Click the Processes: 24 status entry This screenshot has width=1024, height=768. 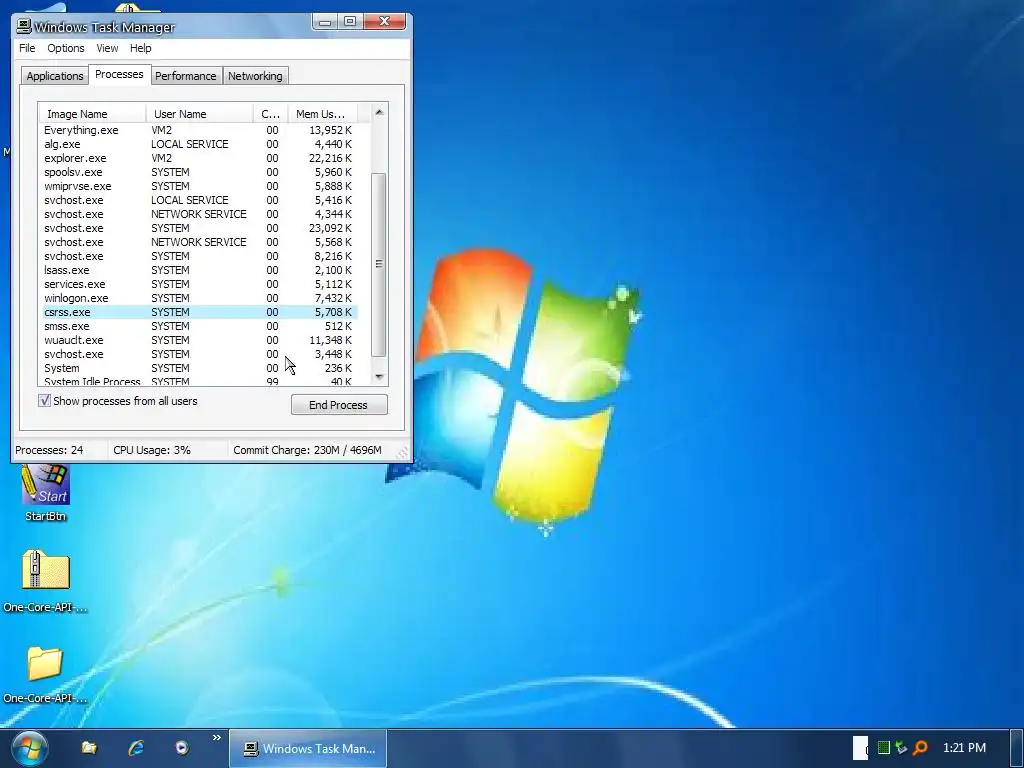(x=50, y=450)
